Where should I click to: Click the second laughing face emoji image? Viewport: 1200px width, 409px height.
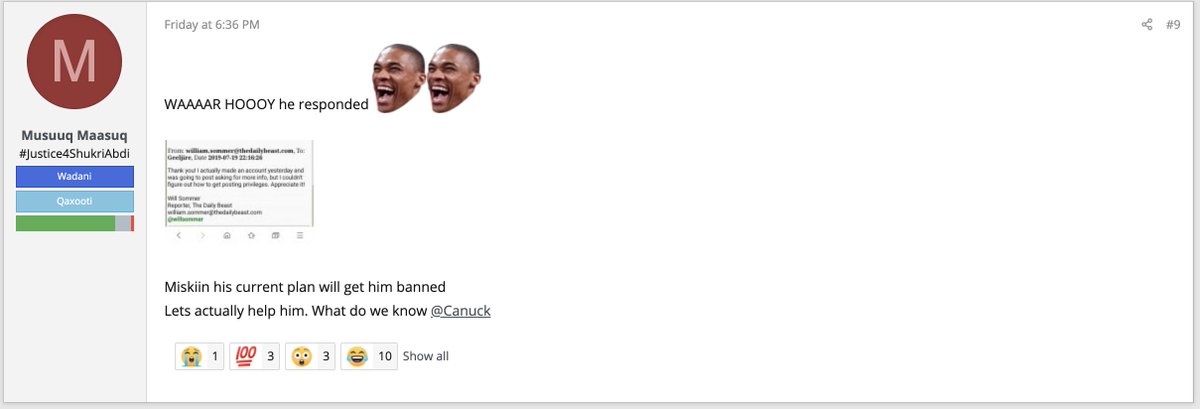click(x=452, y=78)
